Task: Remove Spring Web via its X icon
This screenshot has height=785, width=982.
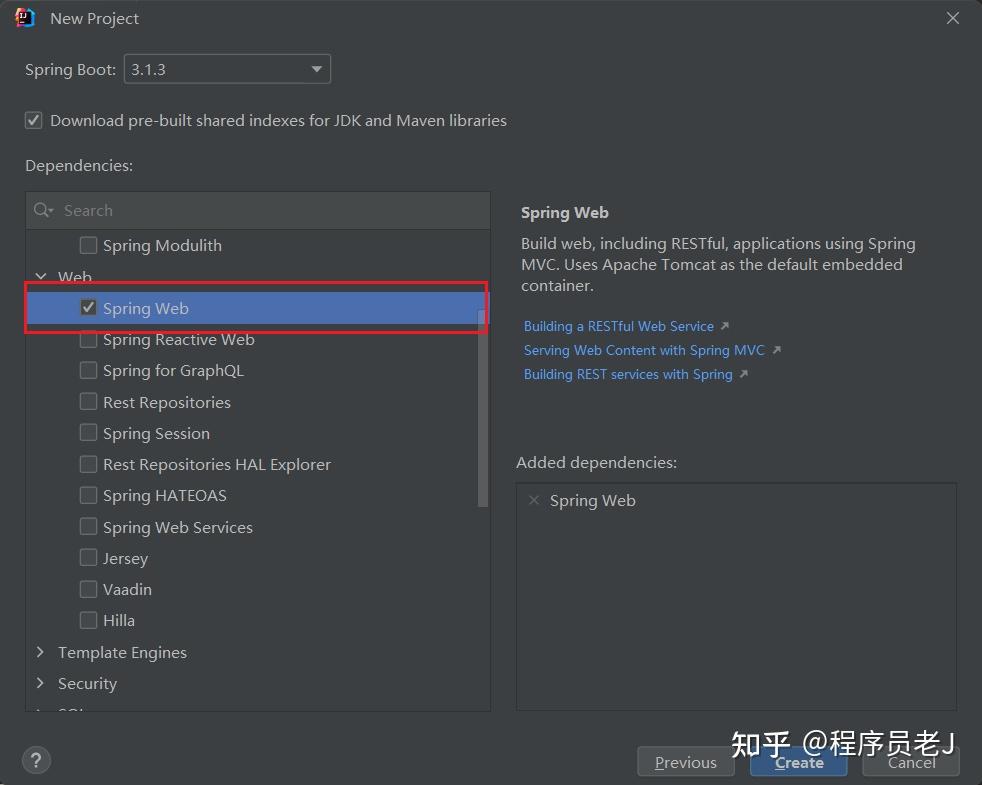Action: tap(534, 500)
